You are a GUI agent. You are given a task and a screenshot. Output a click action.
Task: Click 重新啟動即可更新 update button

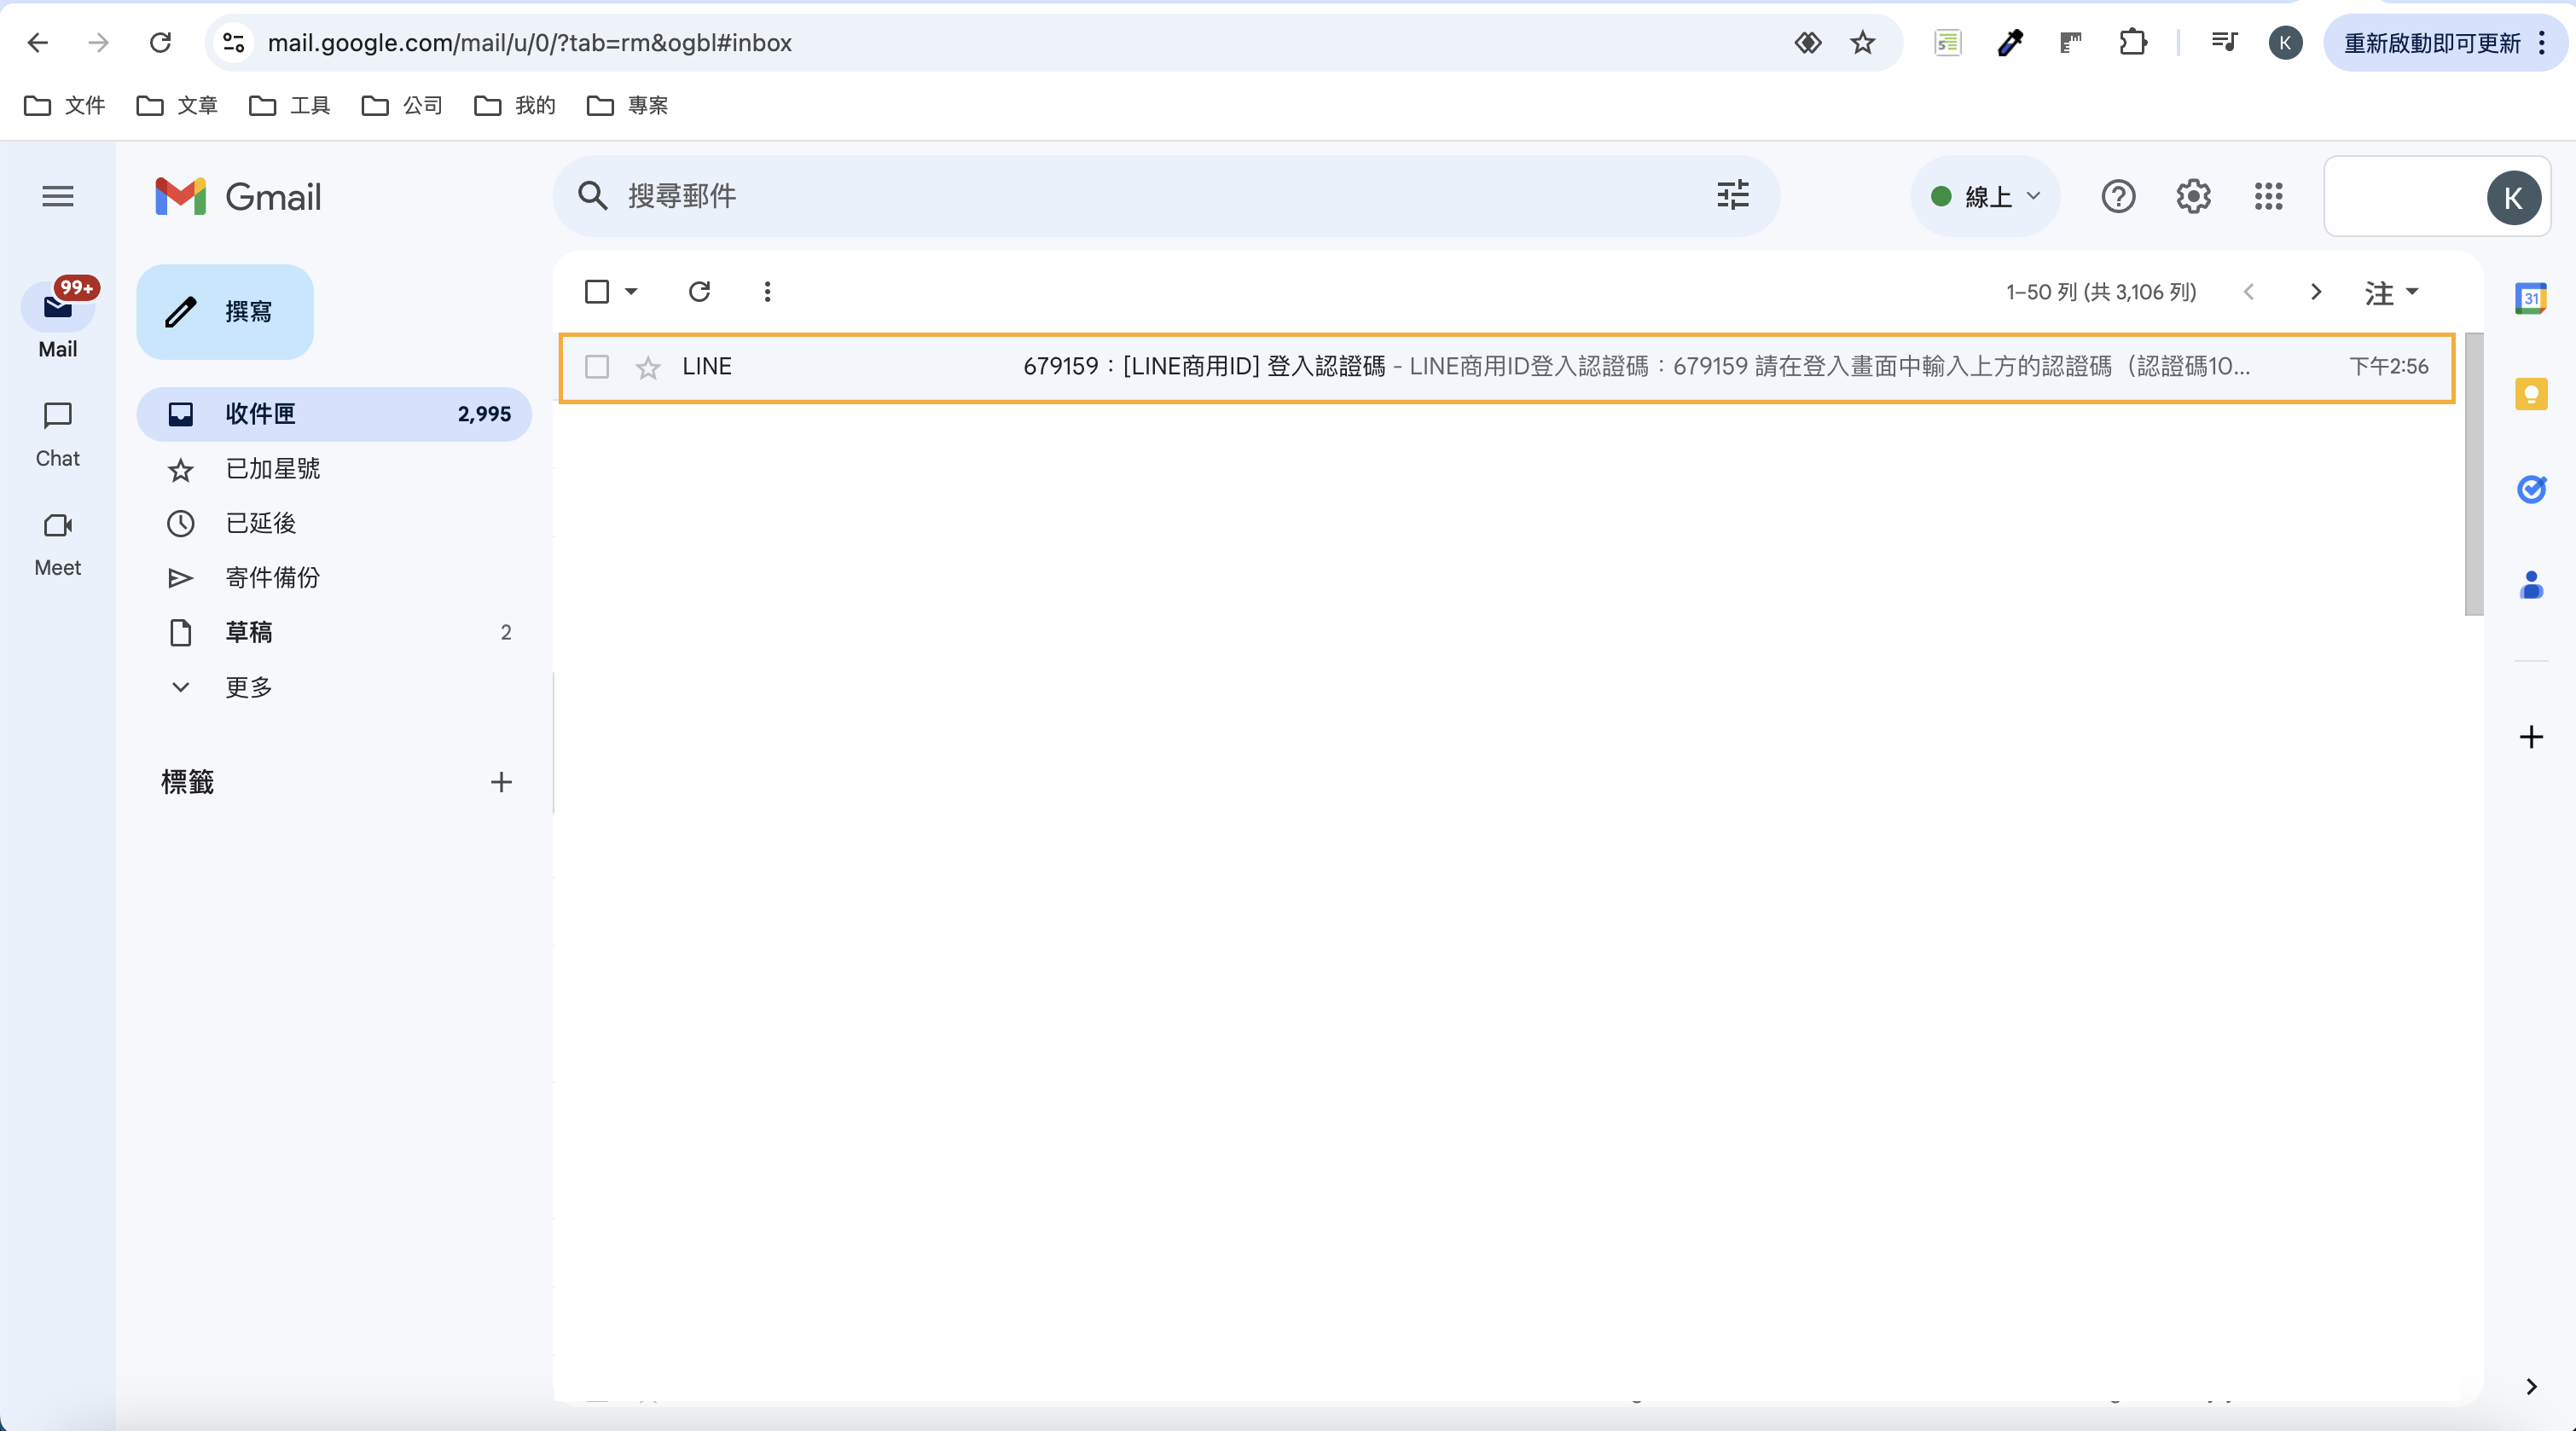[2431, 43]
